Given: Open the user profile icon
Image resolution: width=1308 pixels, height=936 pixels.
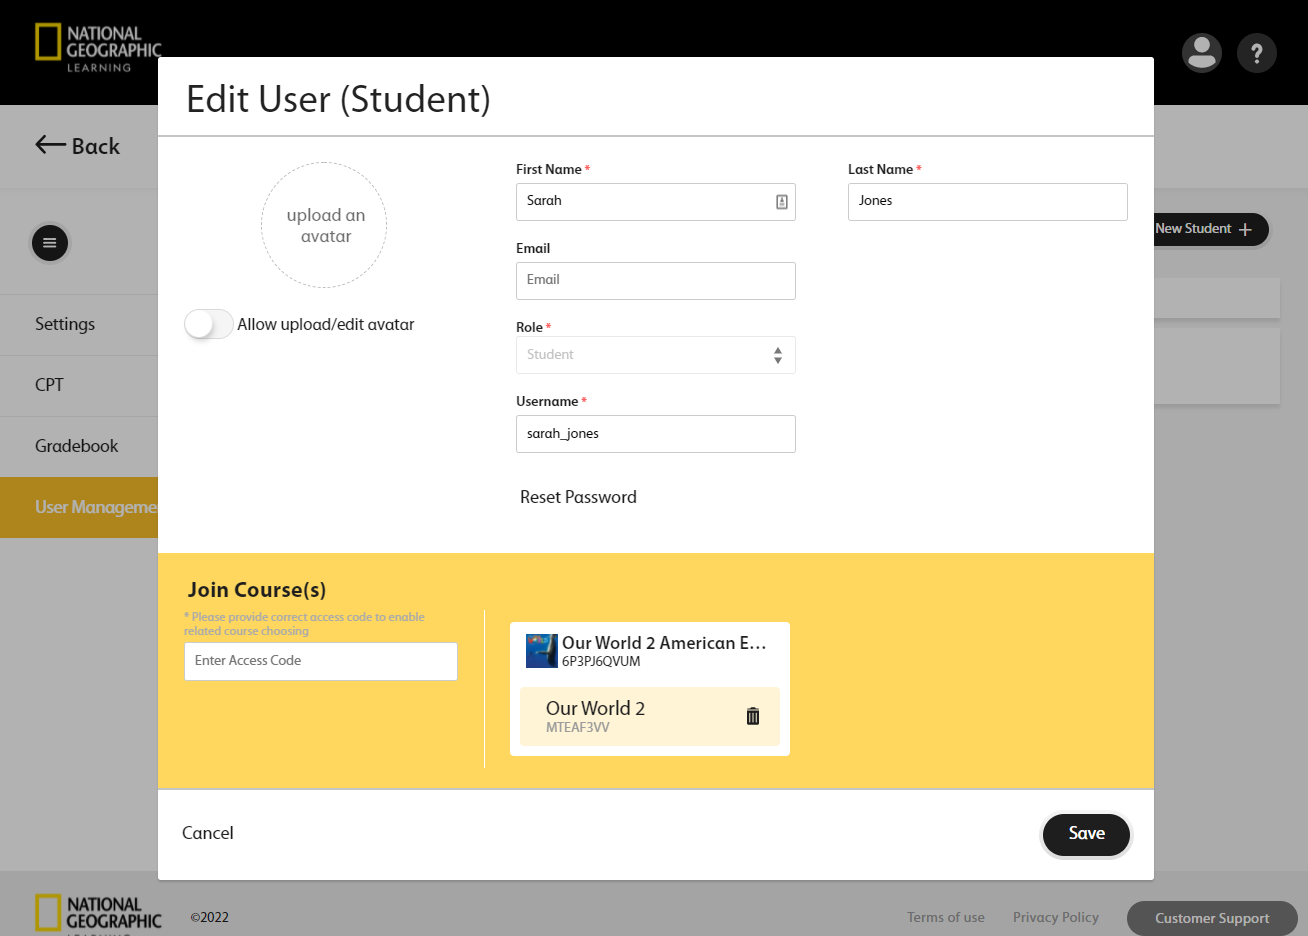Looking at the screenshot, I should click(1202, 53).
